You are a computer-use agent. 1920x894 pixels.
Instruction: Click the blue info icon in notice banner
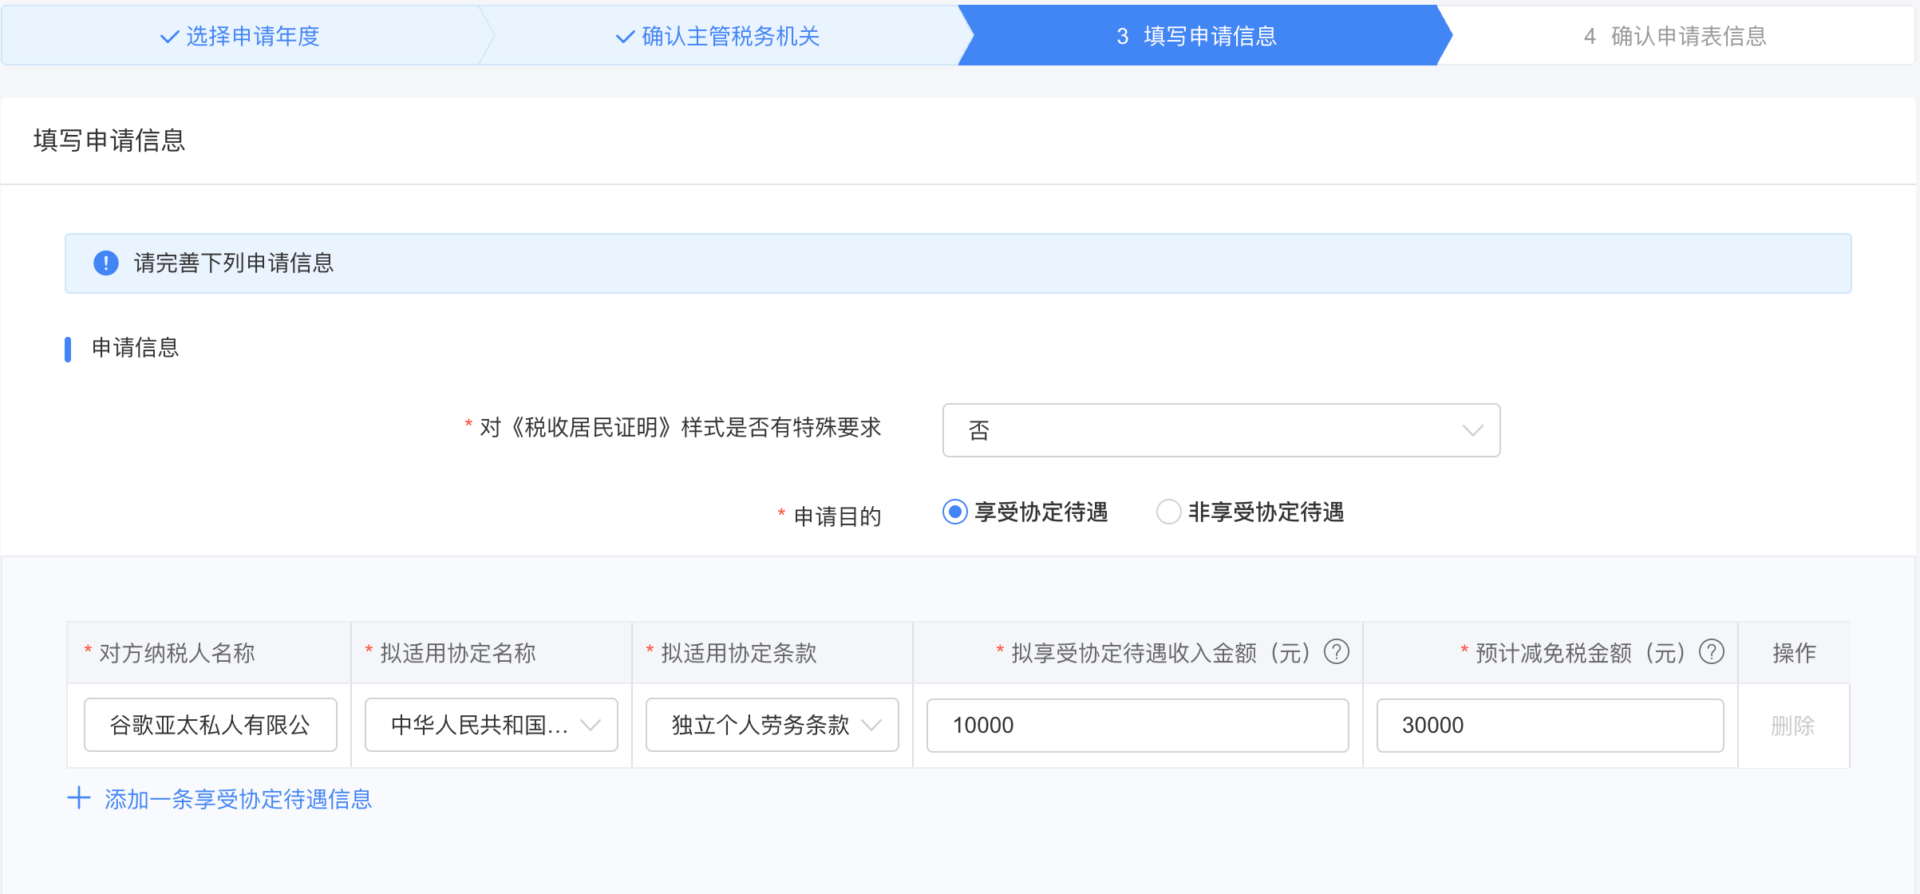(x=106, y=263)
